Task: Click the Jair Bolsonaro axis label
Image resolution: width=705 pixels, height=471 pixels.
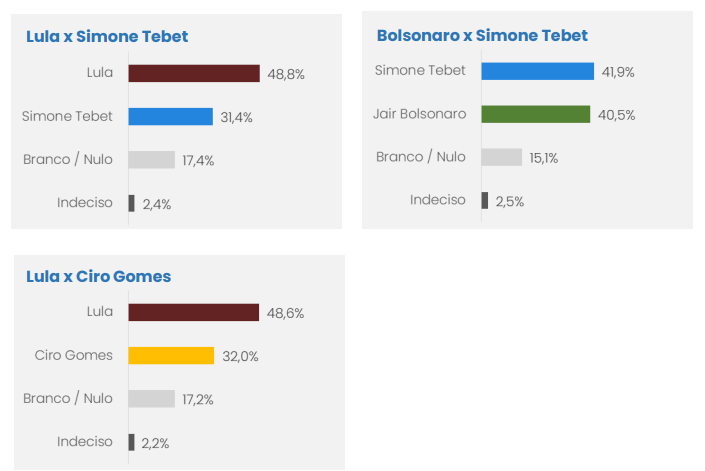Action: [x=419, y=114]
